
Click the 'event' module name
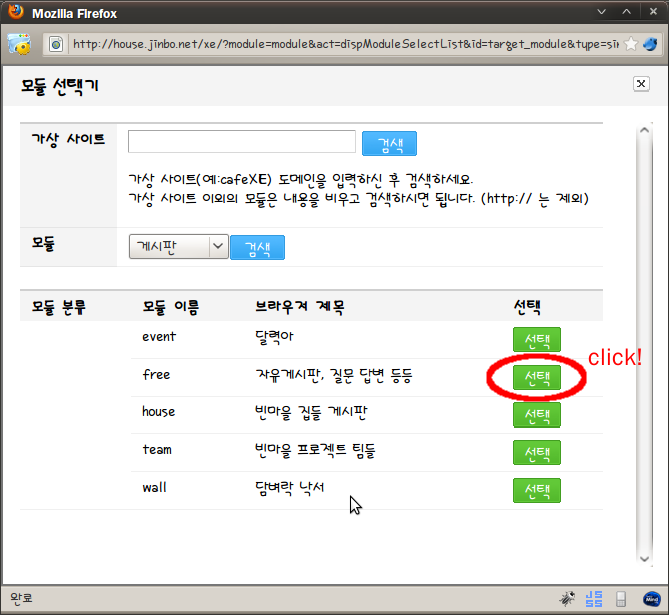click(159, 337)
